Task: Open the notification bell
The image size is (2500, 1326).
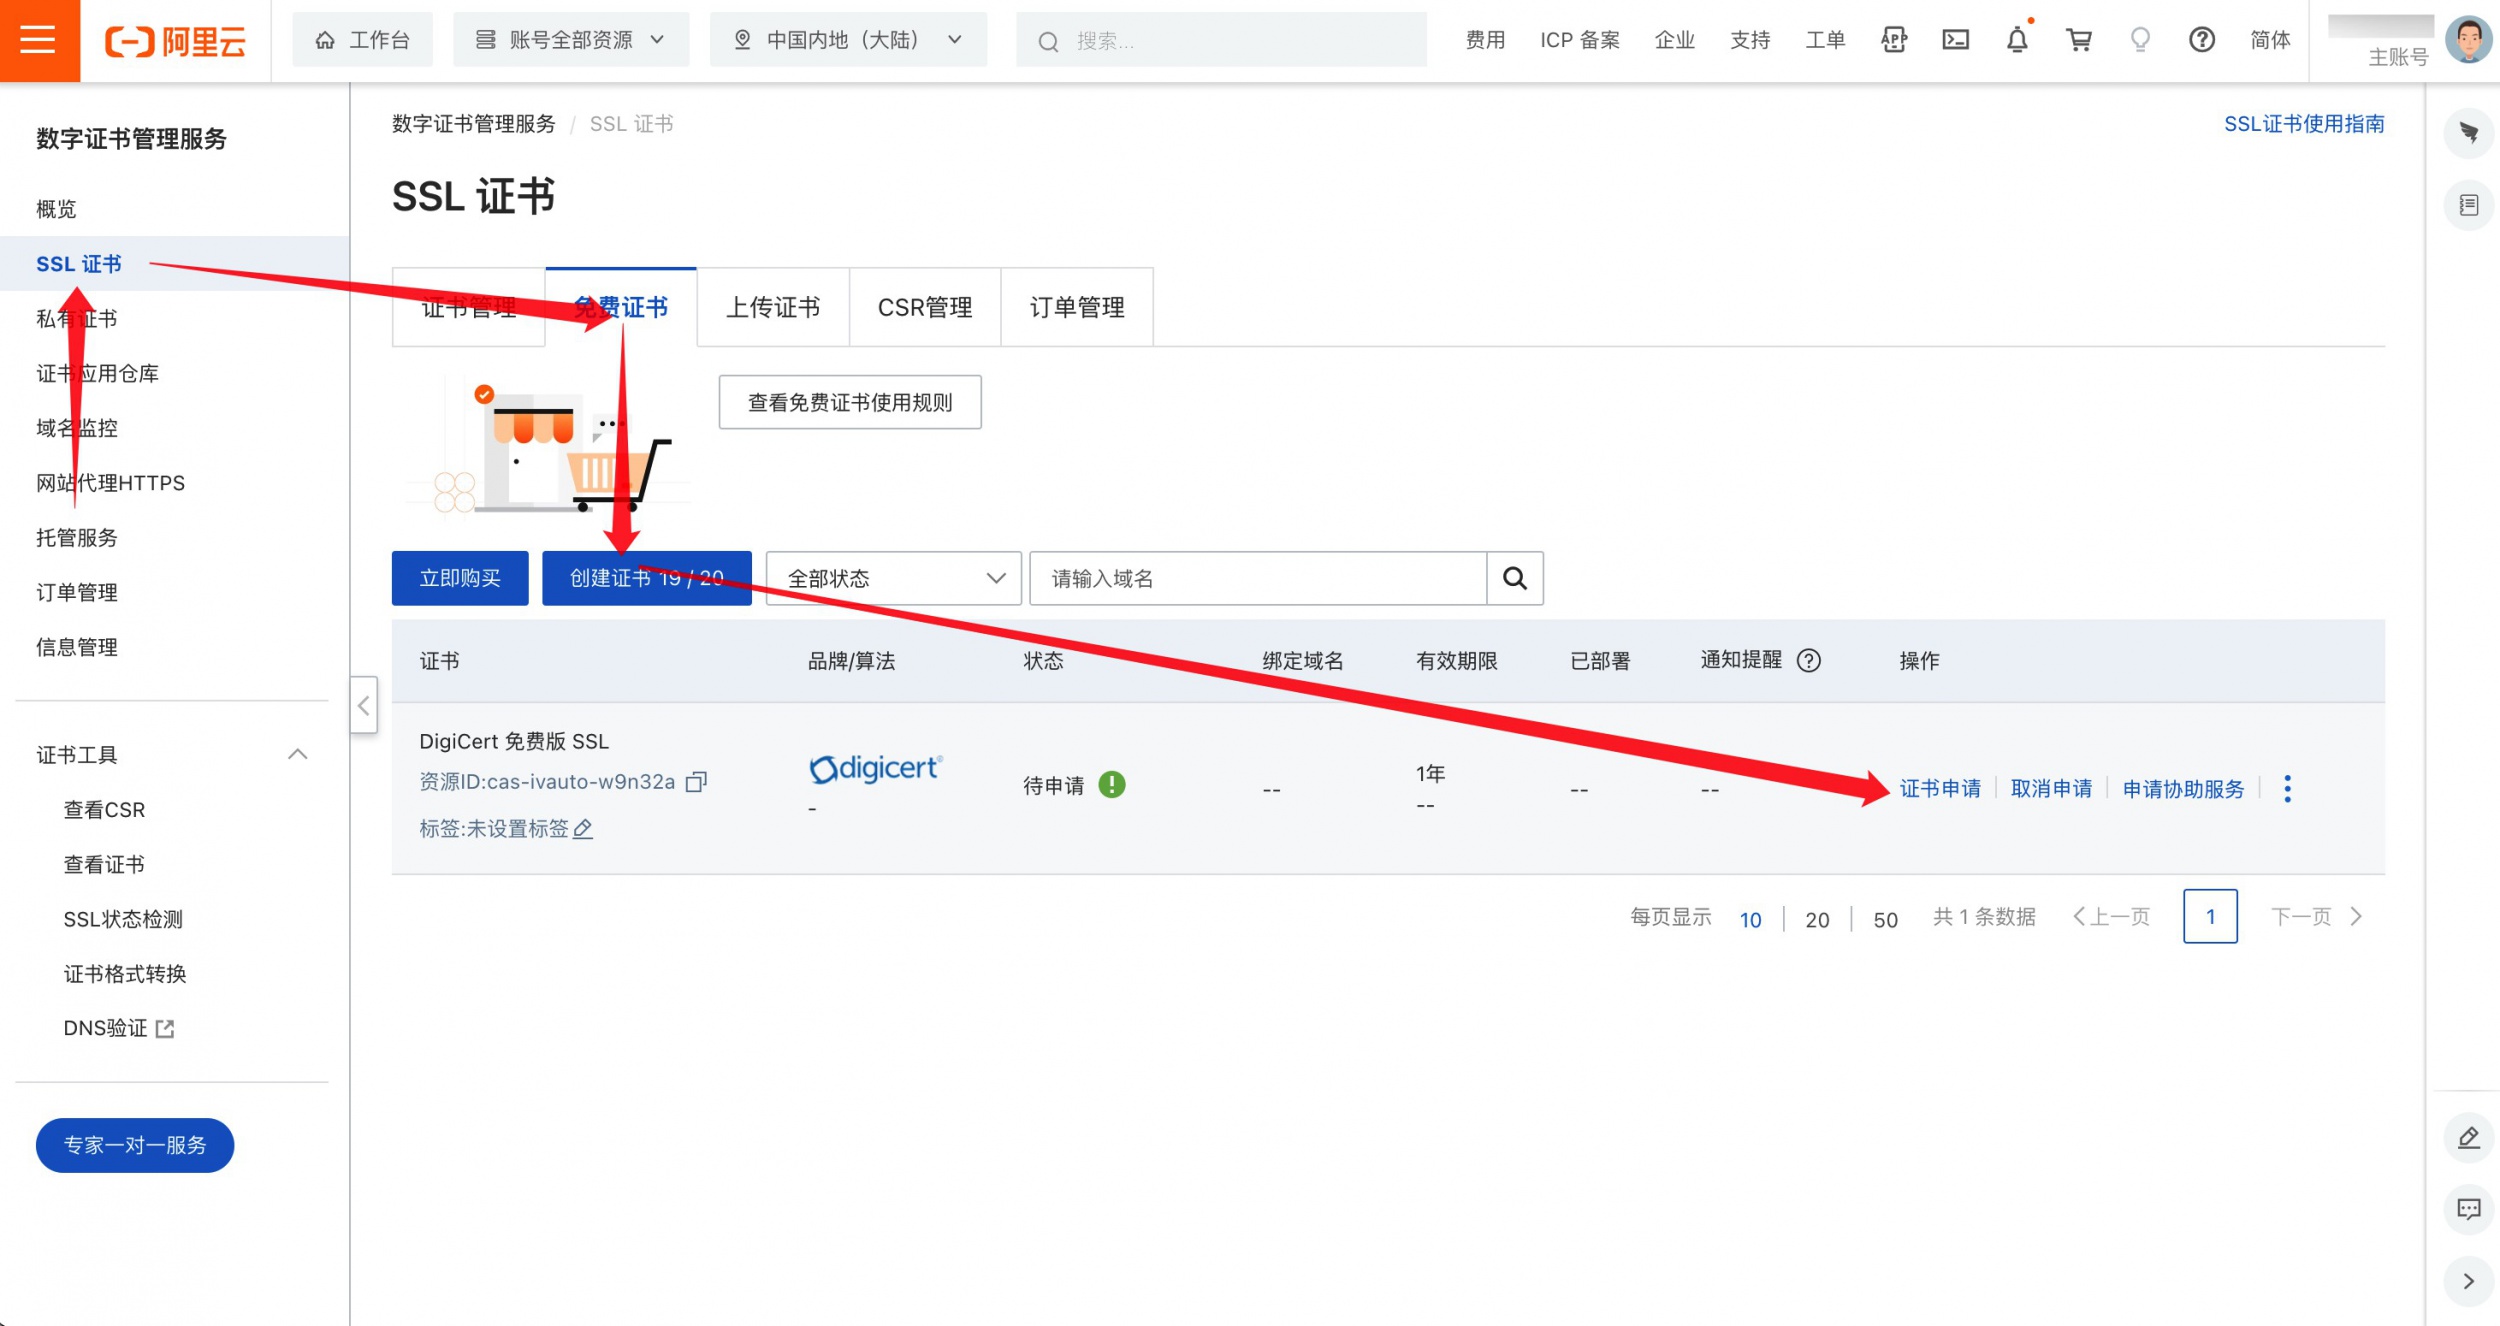Action: [2017, 40]
